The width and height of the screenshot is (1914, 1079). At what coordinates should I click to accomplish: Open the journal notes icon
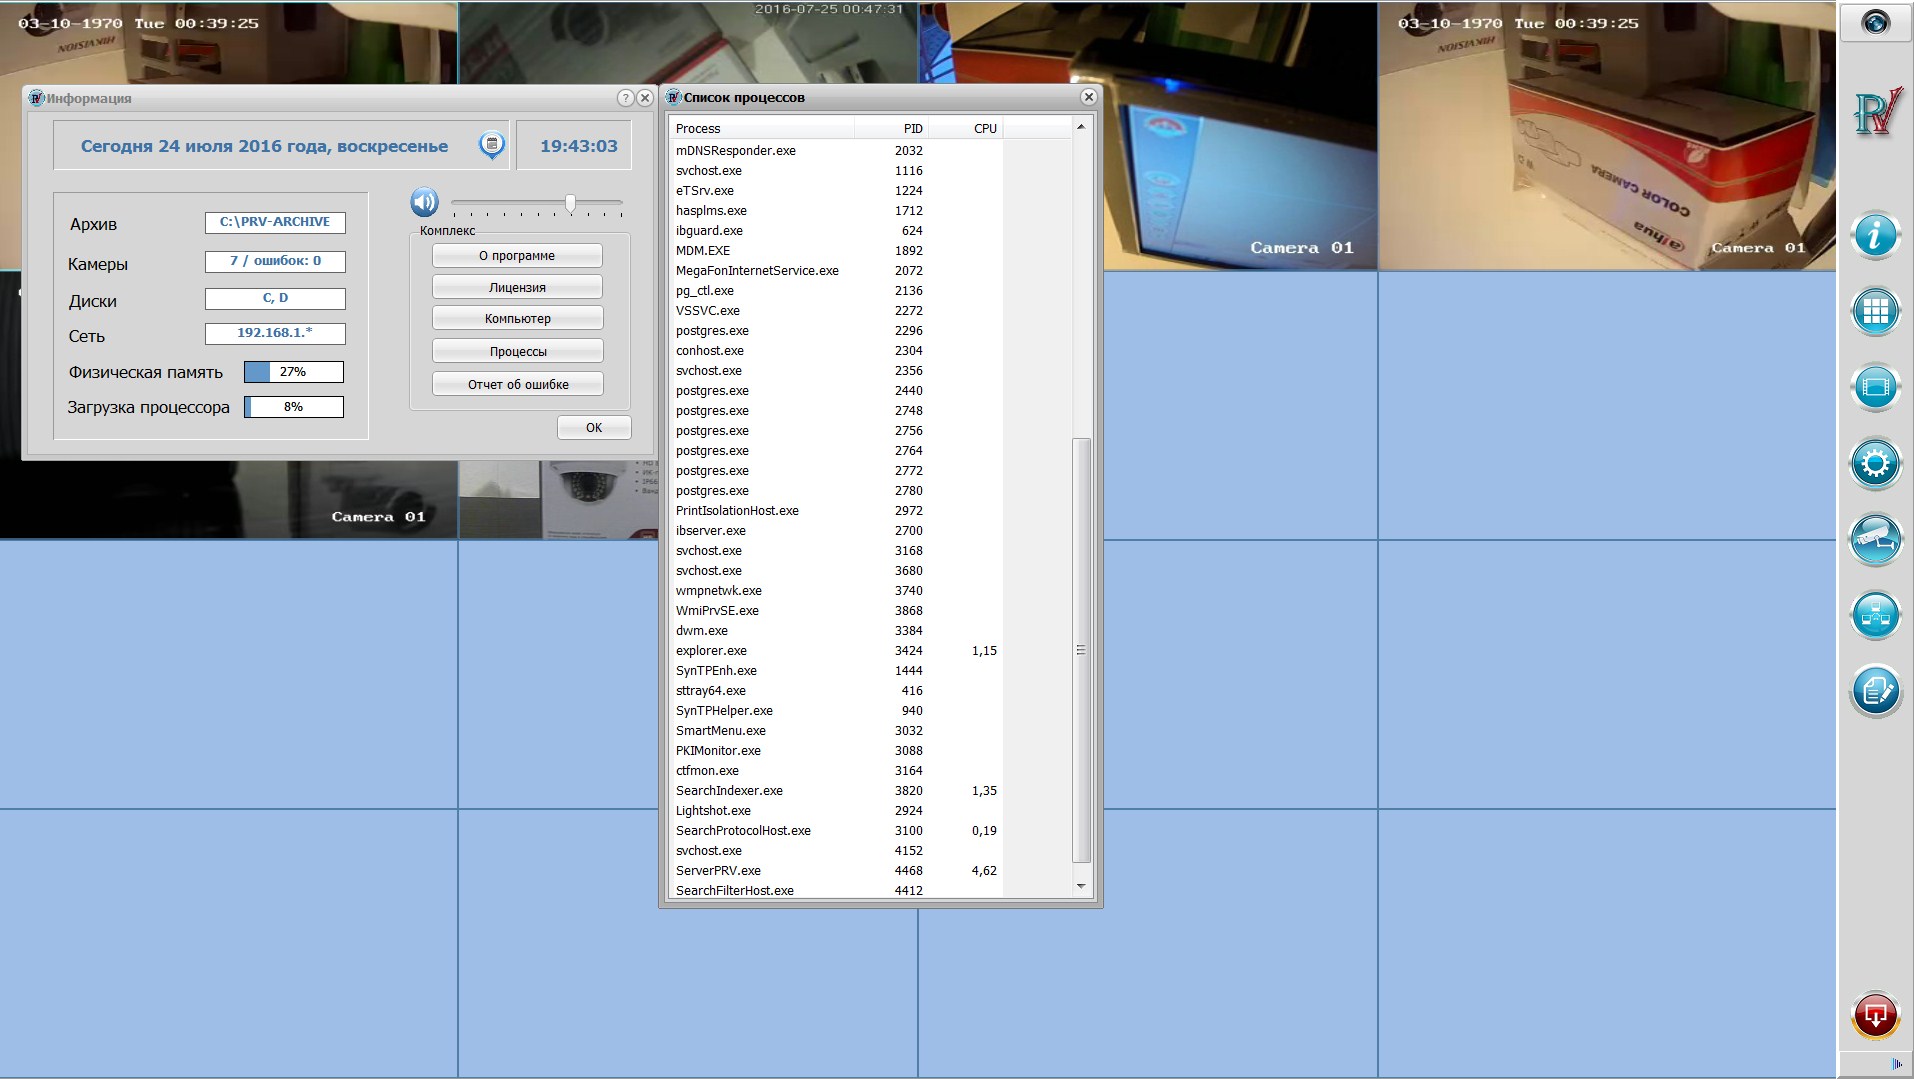tap(1875, 691)
